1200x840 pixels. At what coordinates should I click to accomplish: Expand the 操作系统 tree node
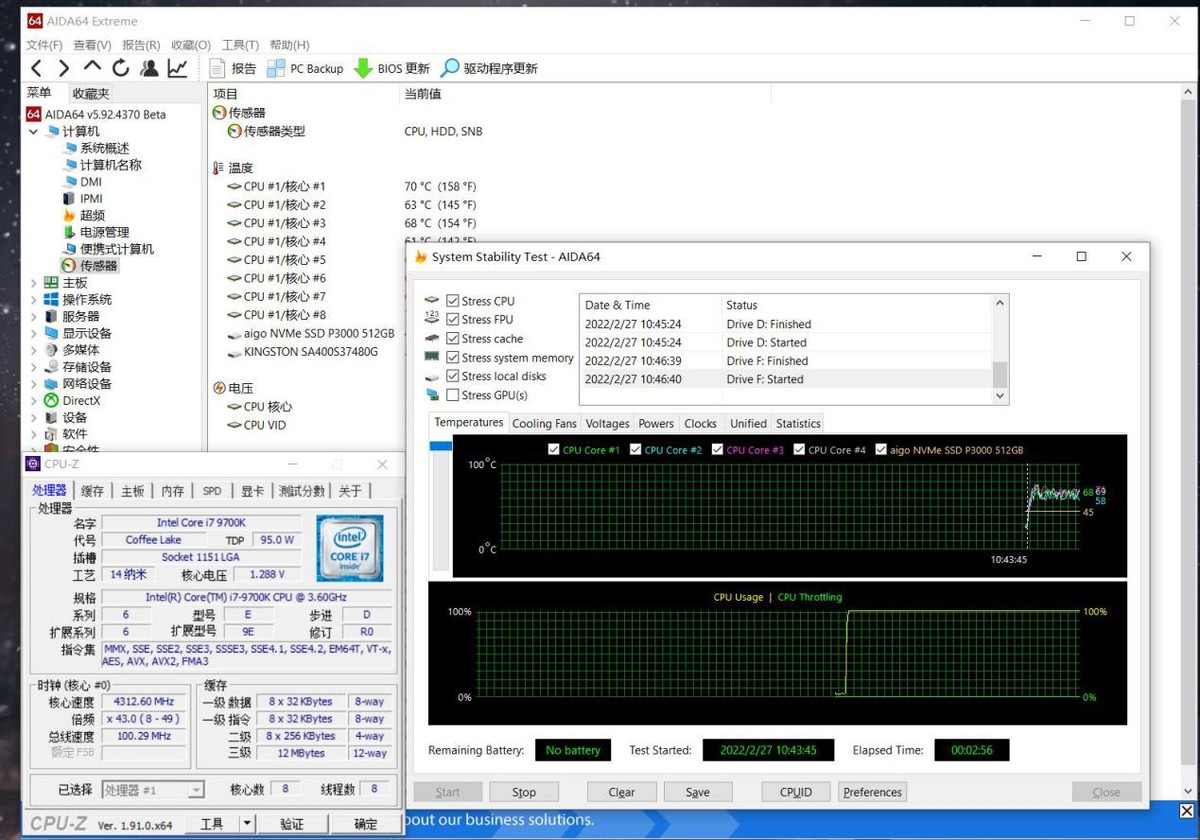34,300
